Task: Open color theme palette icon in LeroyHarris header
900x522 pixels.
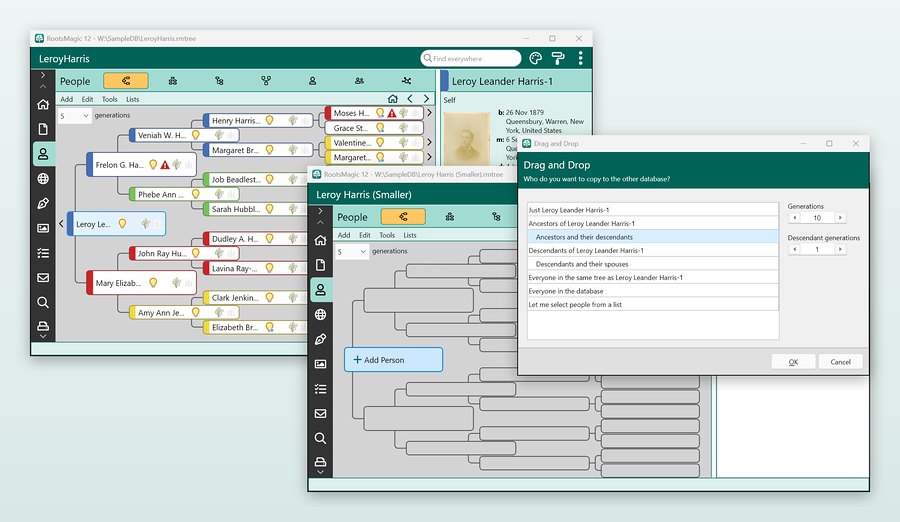Action: pos(535,58)
